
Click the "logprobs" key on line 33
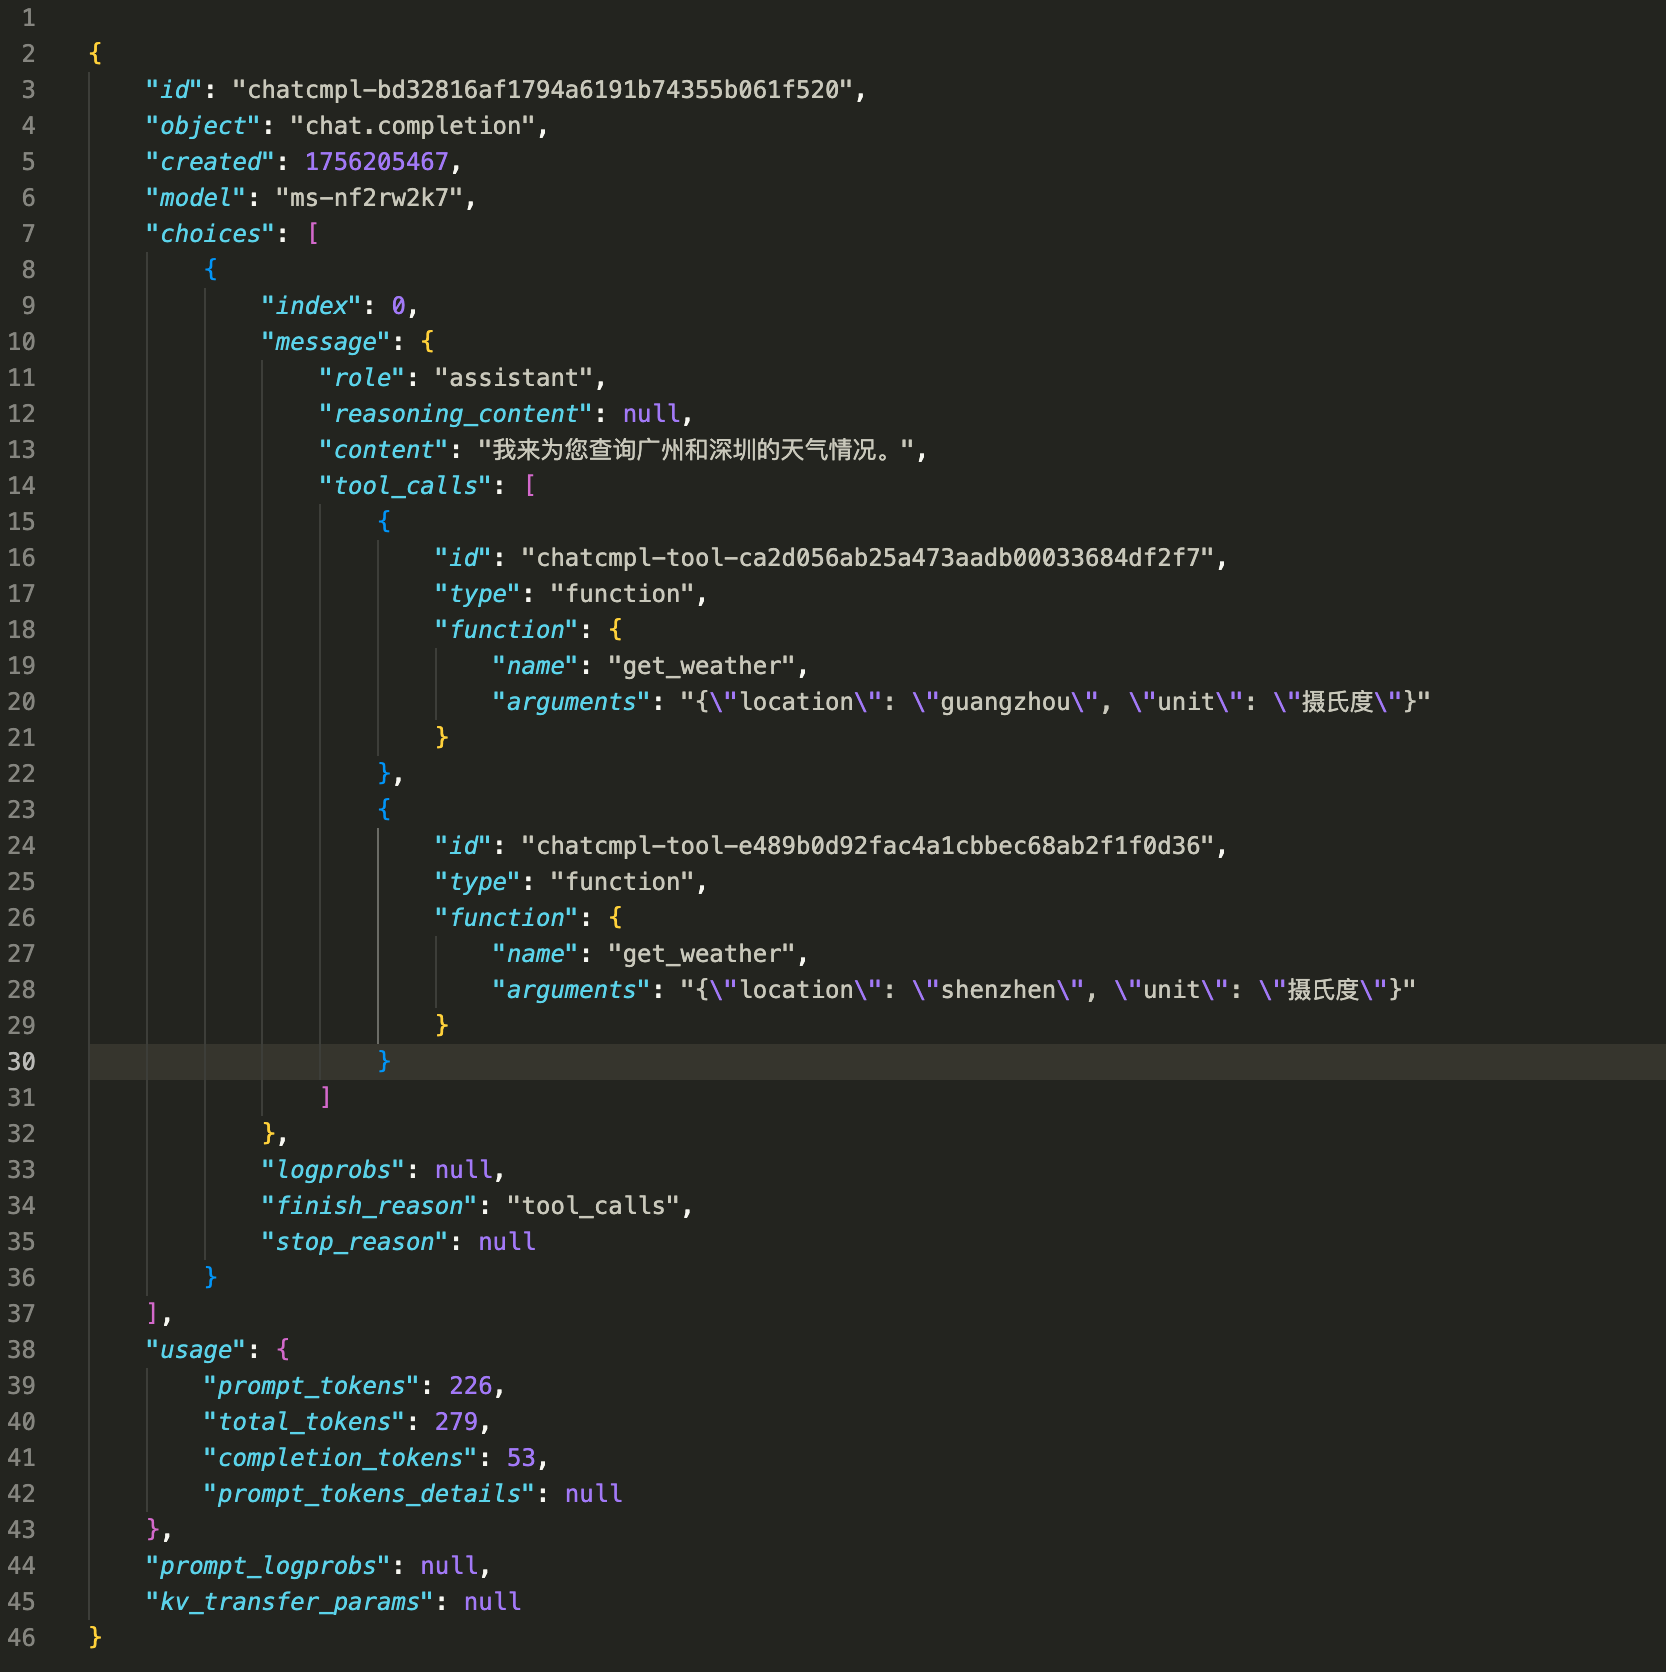pyautogui.click(x=333, y=1170)
